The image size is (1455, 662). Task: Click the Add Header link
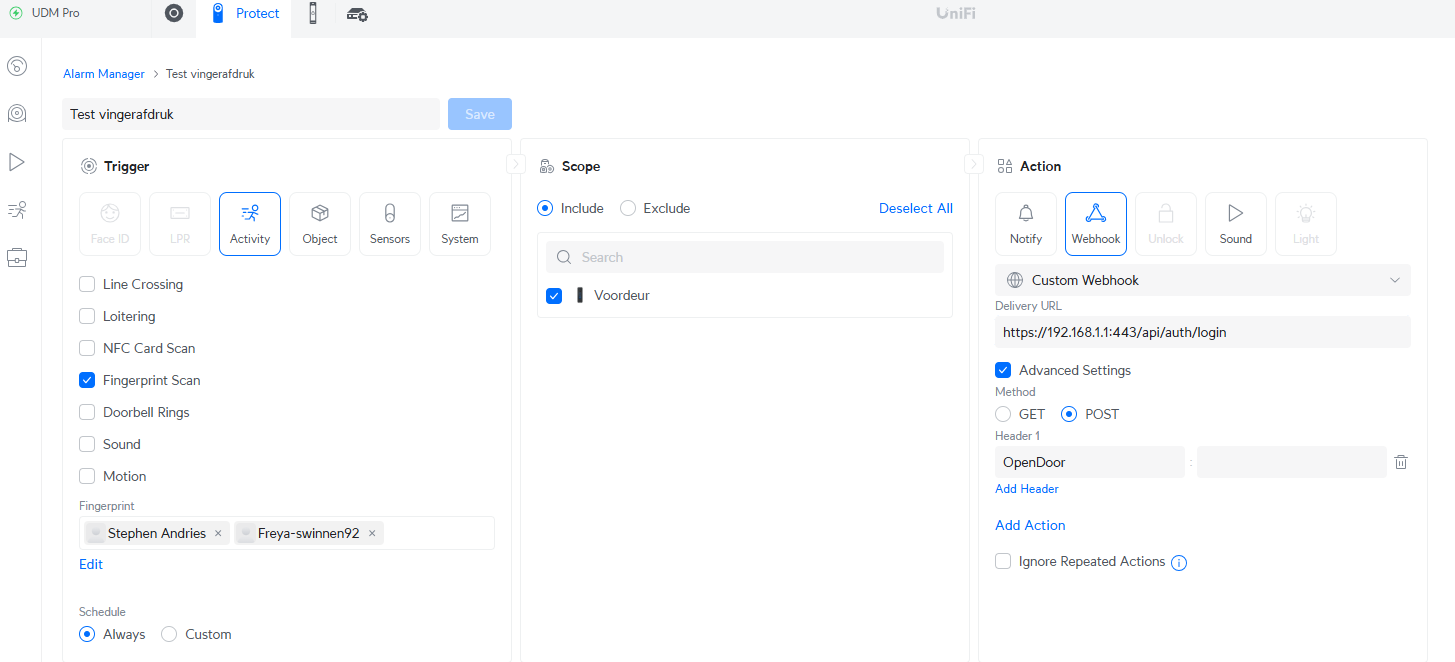coord(1026,489)
